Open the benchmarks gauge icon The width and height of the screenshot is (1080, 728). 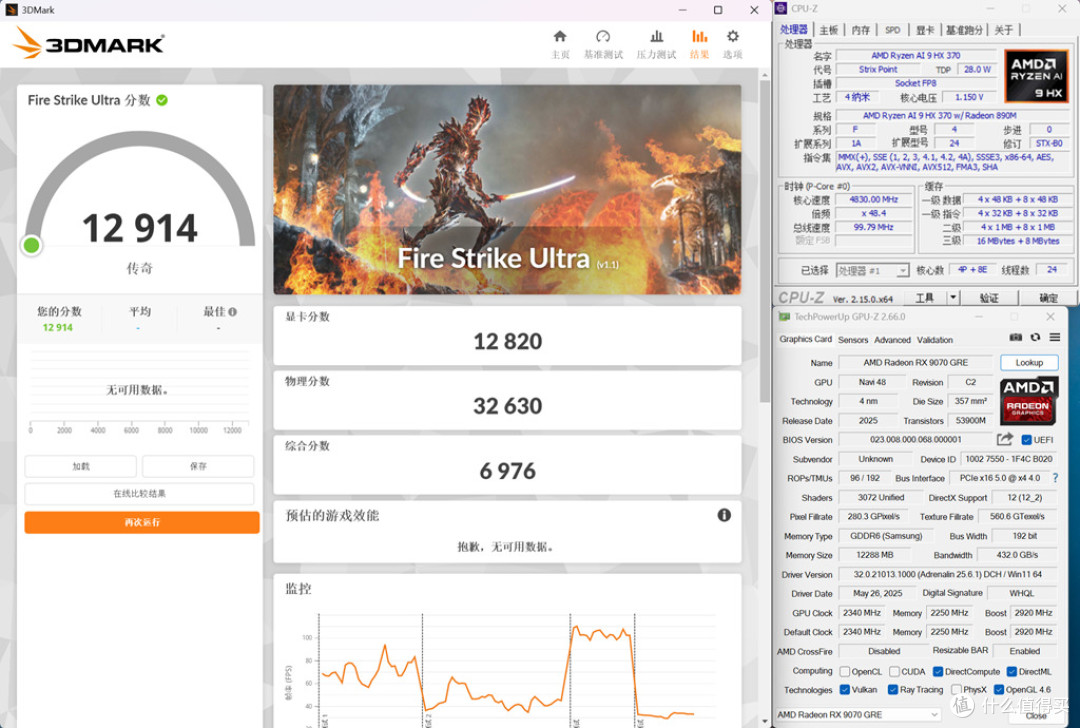[603, 37]
